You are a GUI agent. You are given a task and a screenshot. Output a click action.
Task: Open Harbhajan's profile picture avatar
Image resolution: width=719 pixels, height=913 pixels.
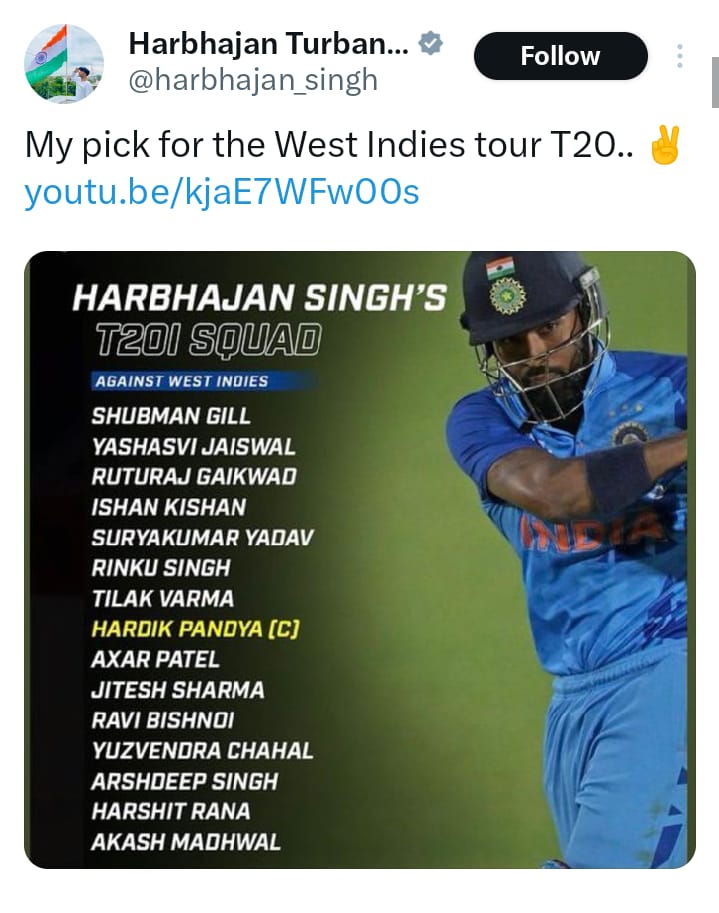(63, 63)
